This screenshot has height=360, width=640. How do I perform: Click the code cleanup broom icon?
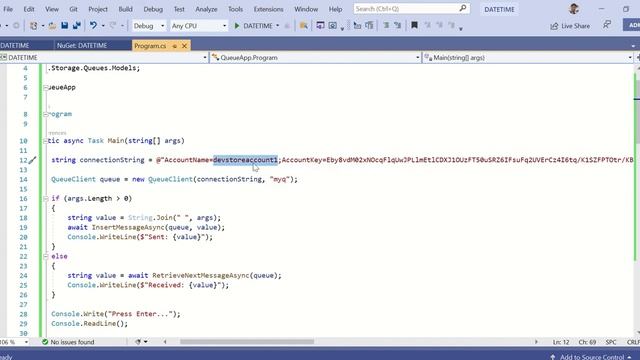coord(138,342)
